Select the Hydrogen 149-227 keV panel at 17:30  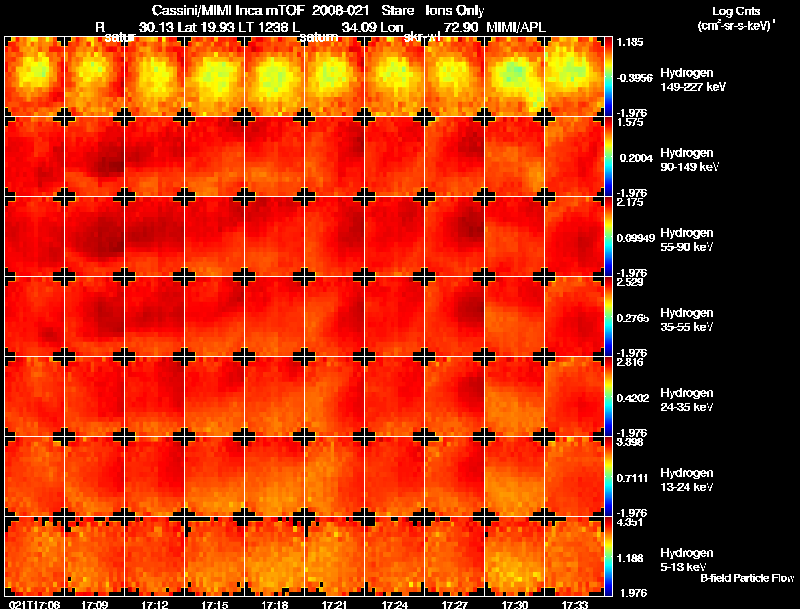(514, 77)
